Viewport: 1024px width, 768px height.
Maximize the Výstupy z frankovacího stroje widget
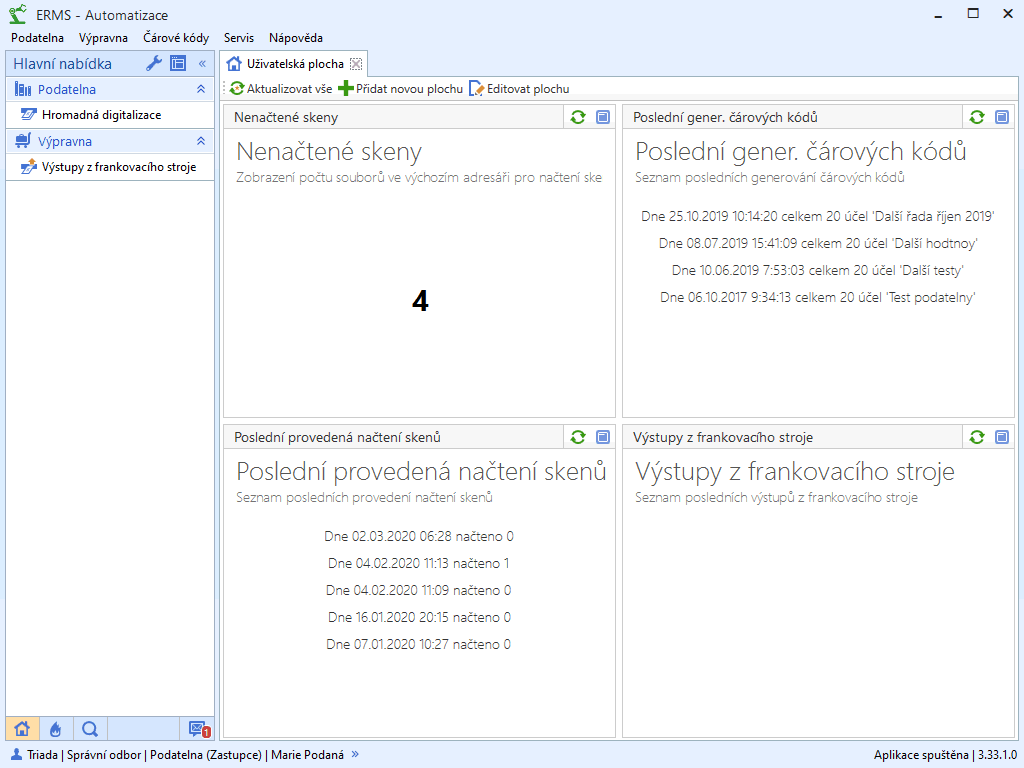1001,437
